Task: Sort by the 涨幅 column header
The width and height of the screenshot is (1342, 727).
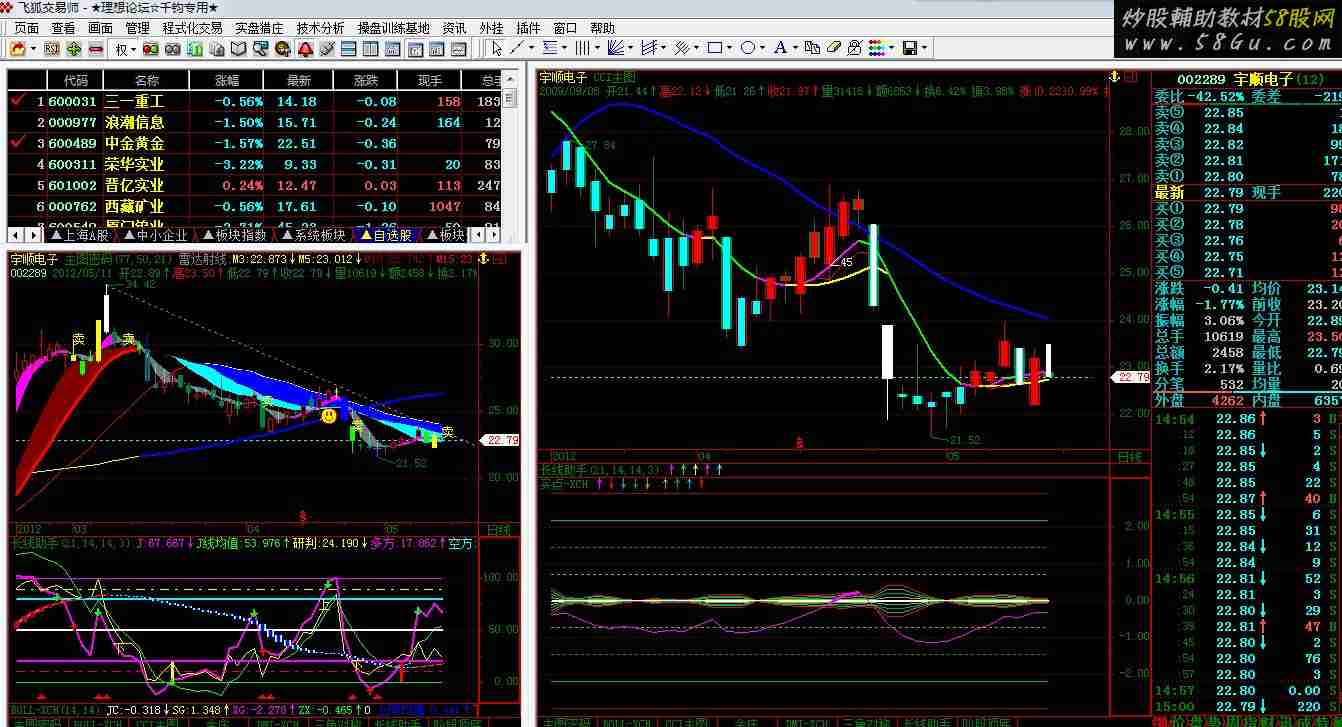Action: point(227,80)
